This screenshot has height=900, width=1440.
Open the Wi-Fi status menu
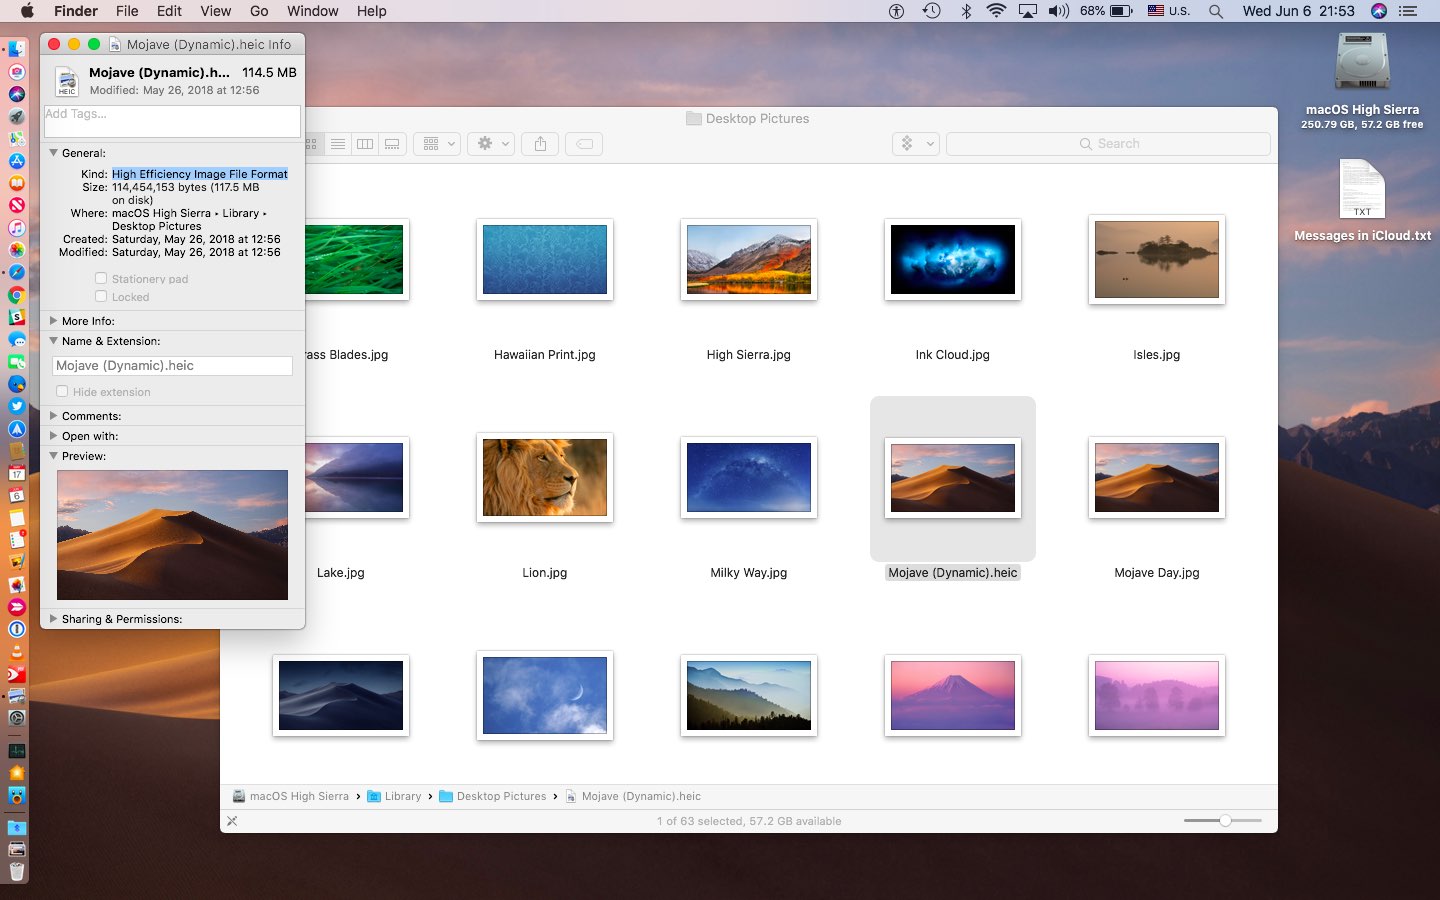[x=996, y=11]
